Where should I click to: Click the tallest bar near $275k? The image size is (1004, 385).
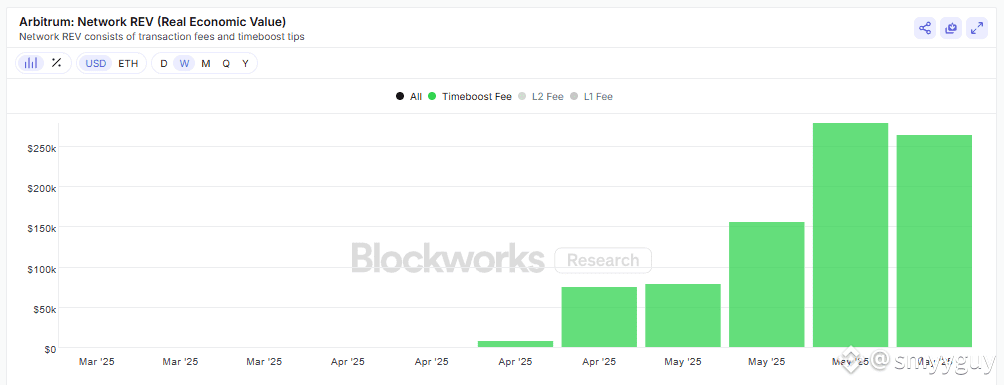[x=850, y=235]
